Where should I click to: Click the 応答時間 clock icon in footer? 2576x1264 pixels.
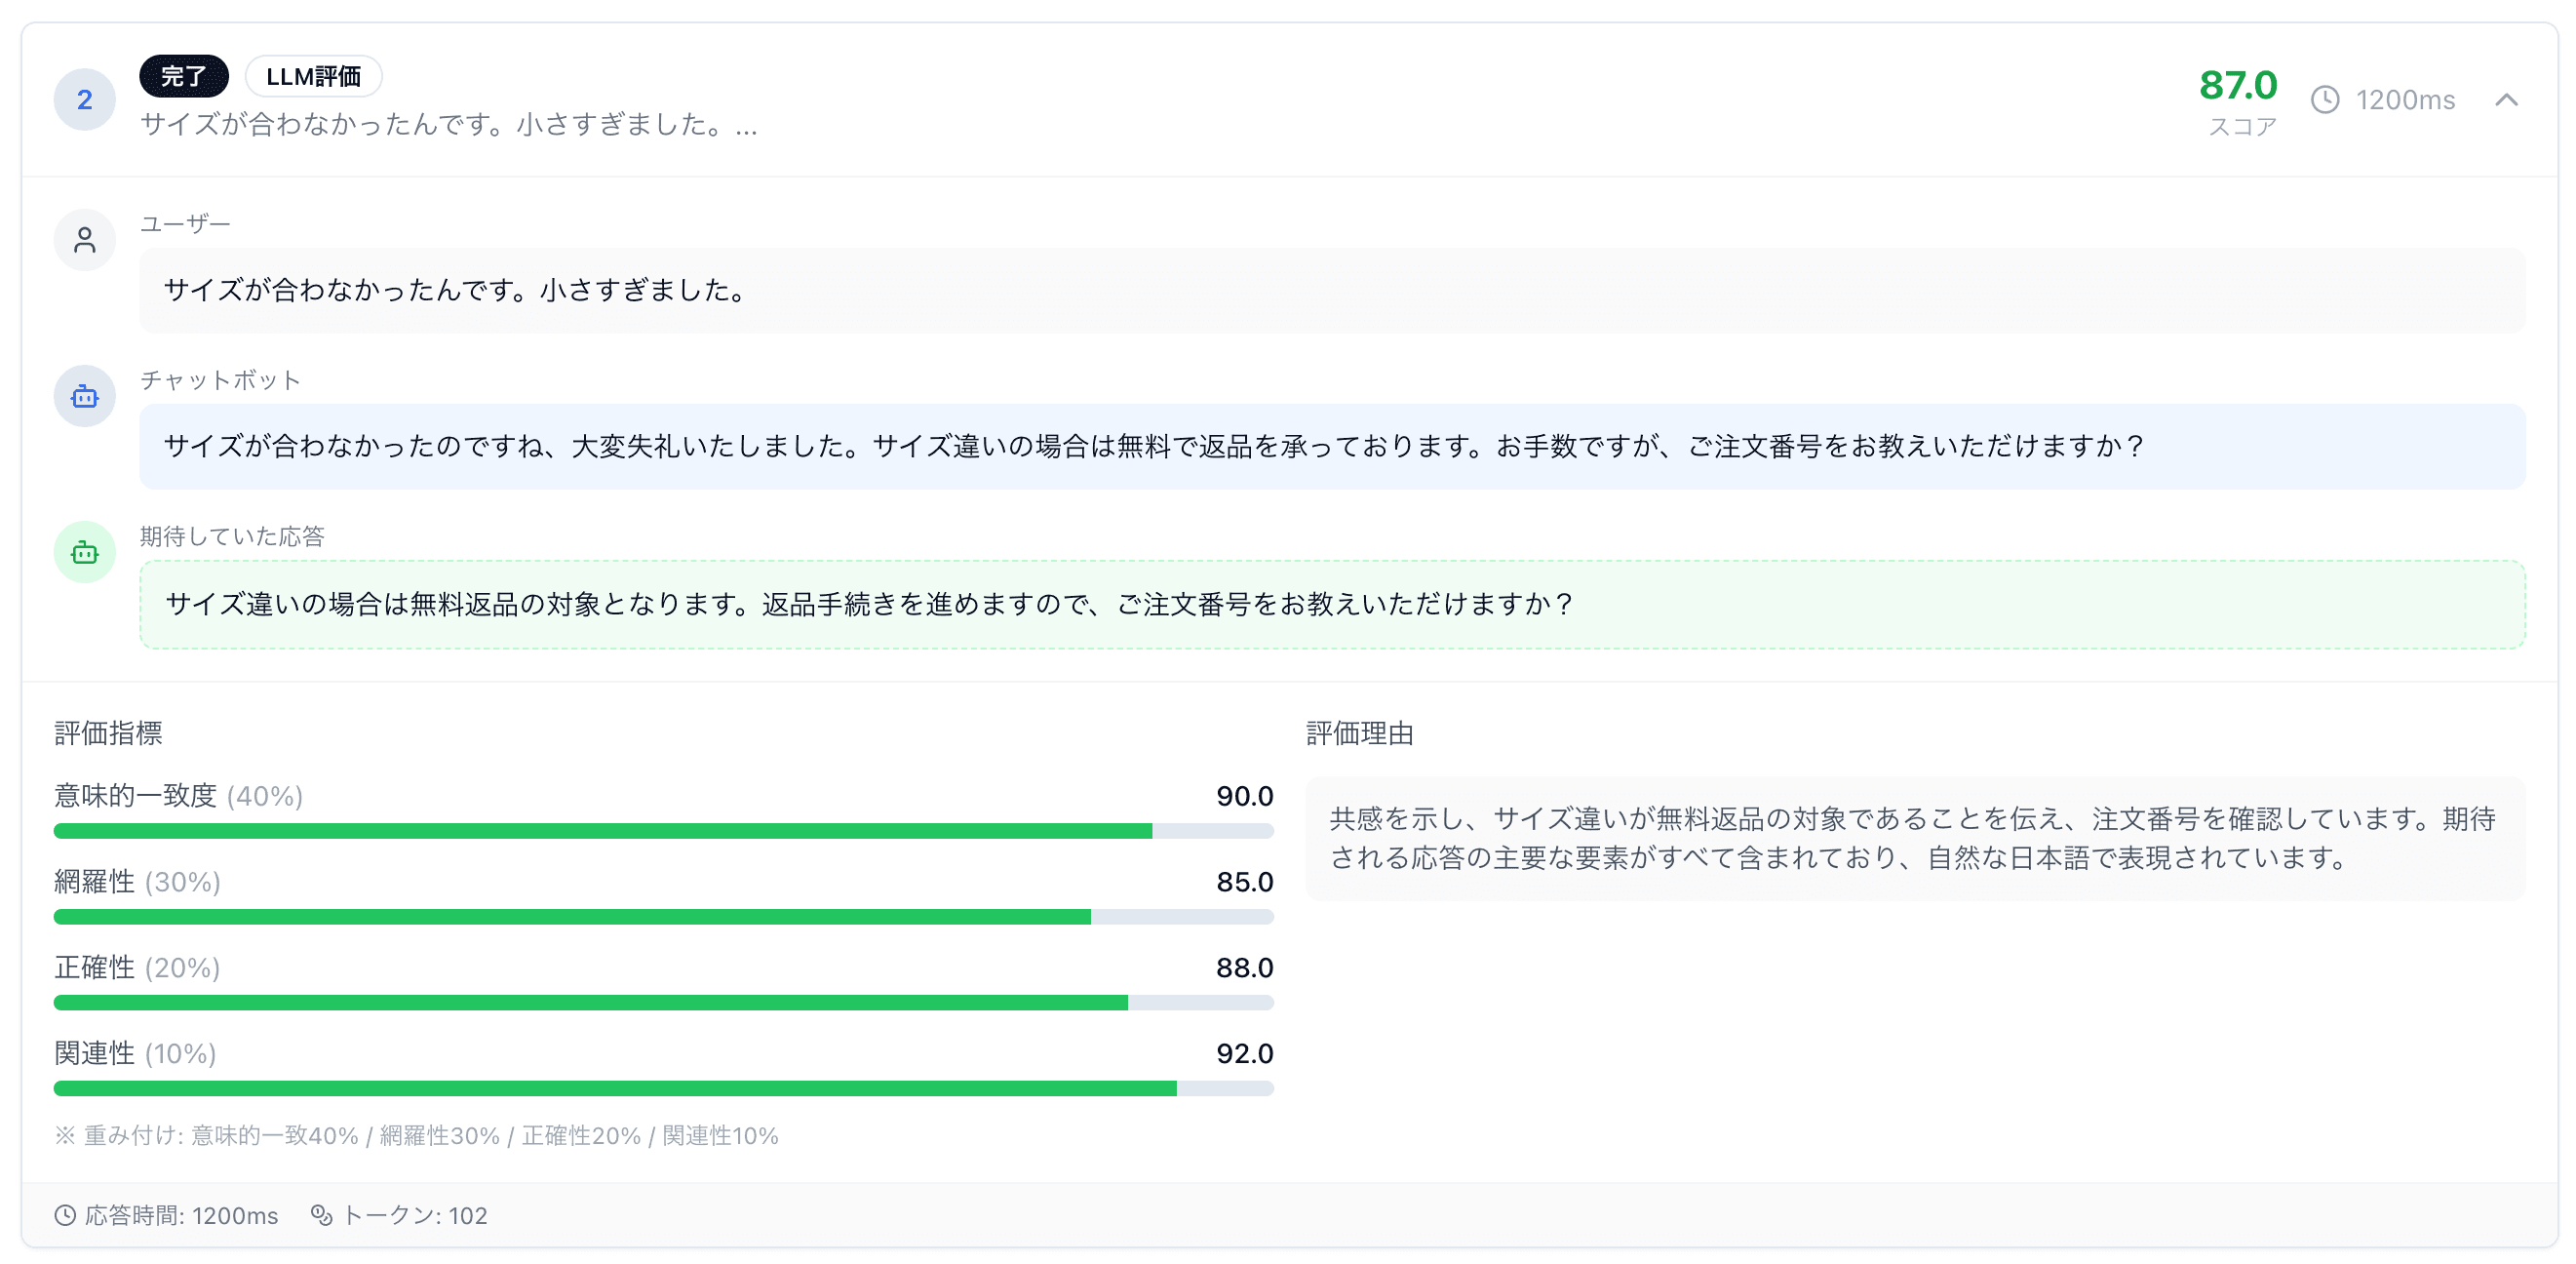pyautogui.click(x=65, y=1216)
